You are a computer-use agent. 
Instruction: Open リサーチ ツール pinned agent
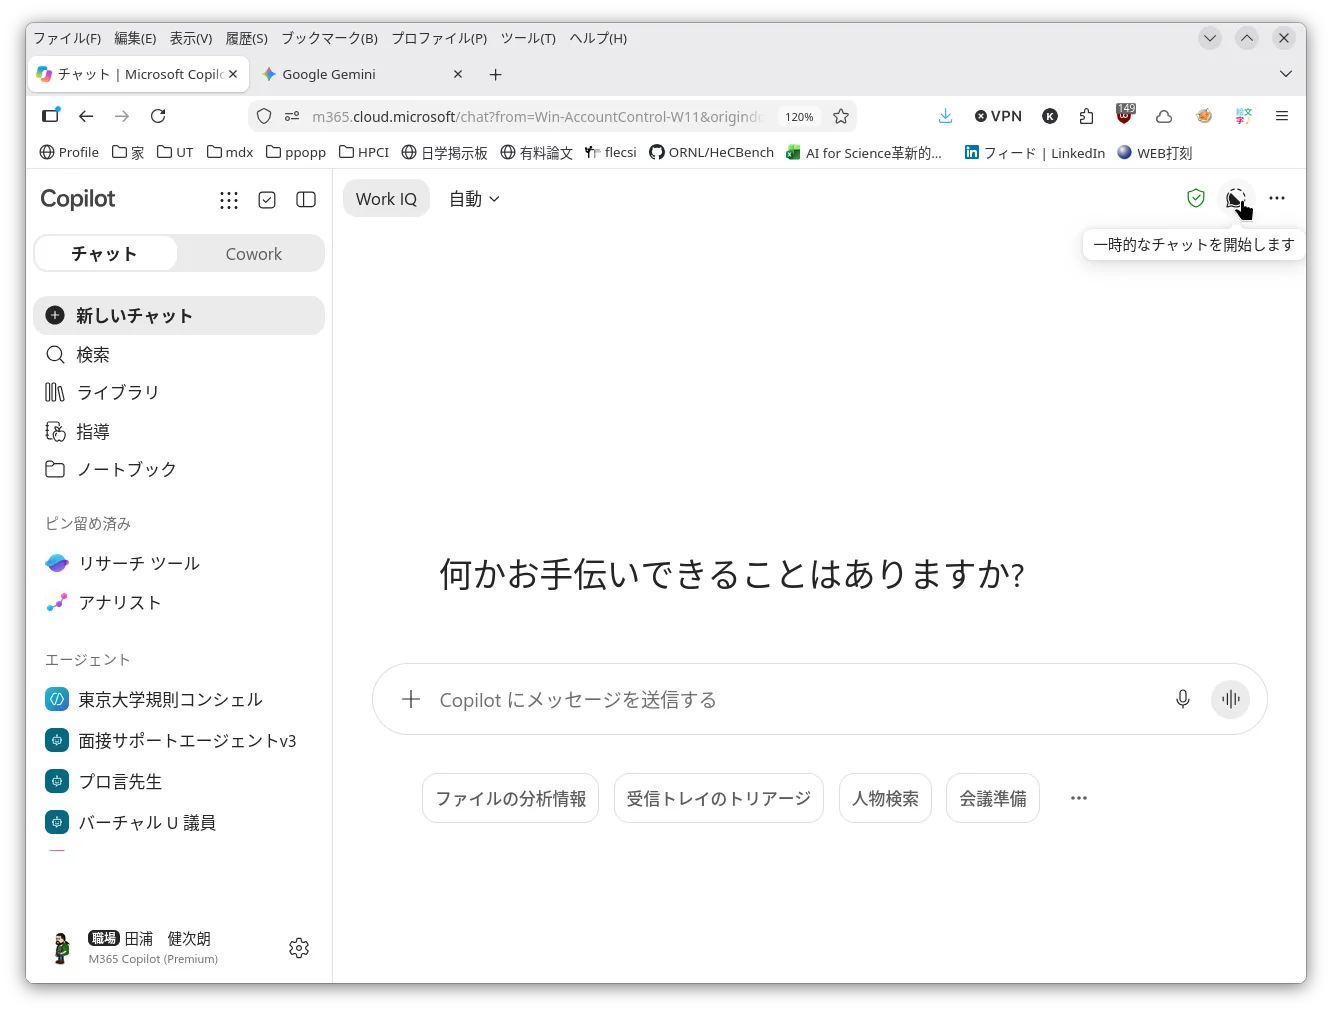179,563
